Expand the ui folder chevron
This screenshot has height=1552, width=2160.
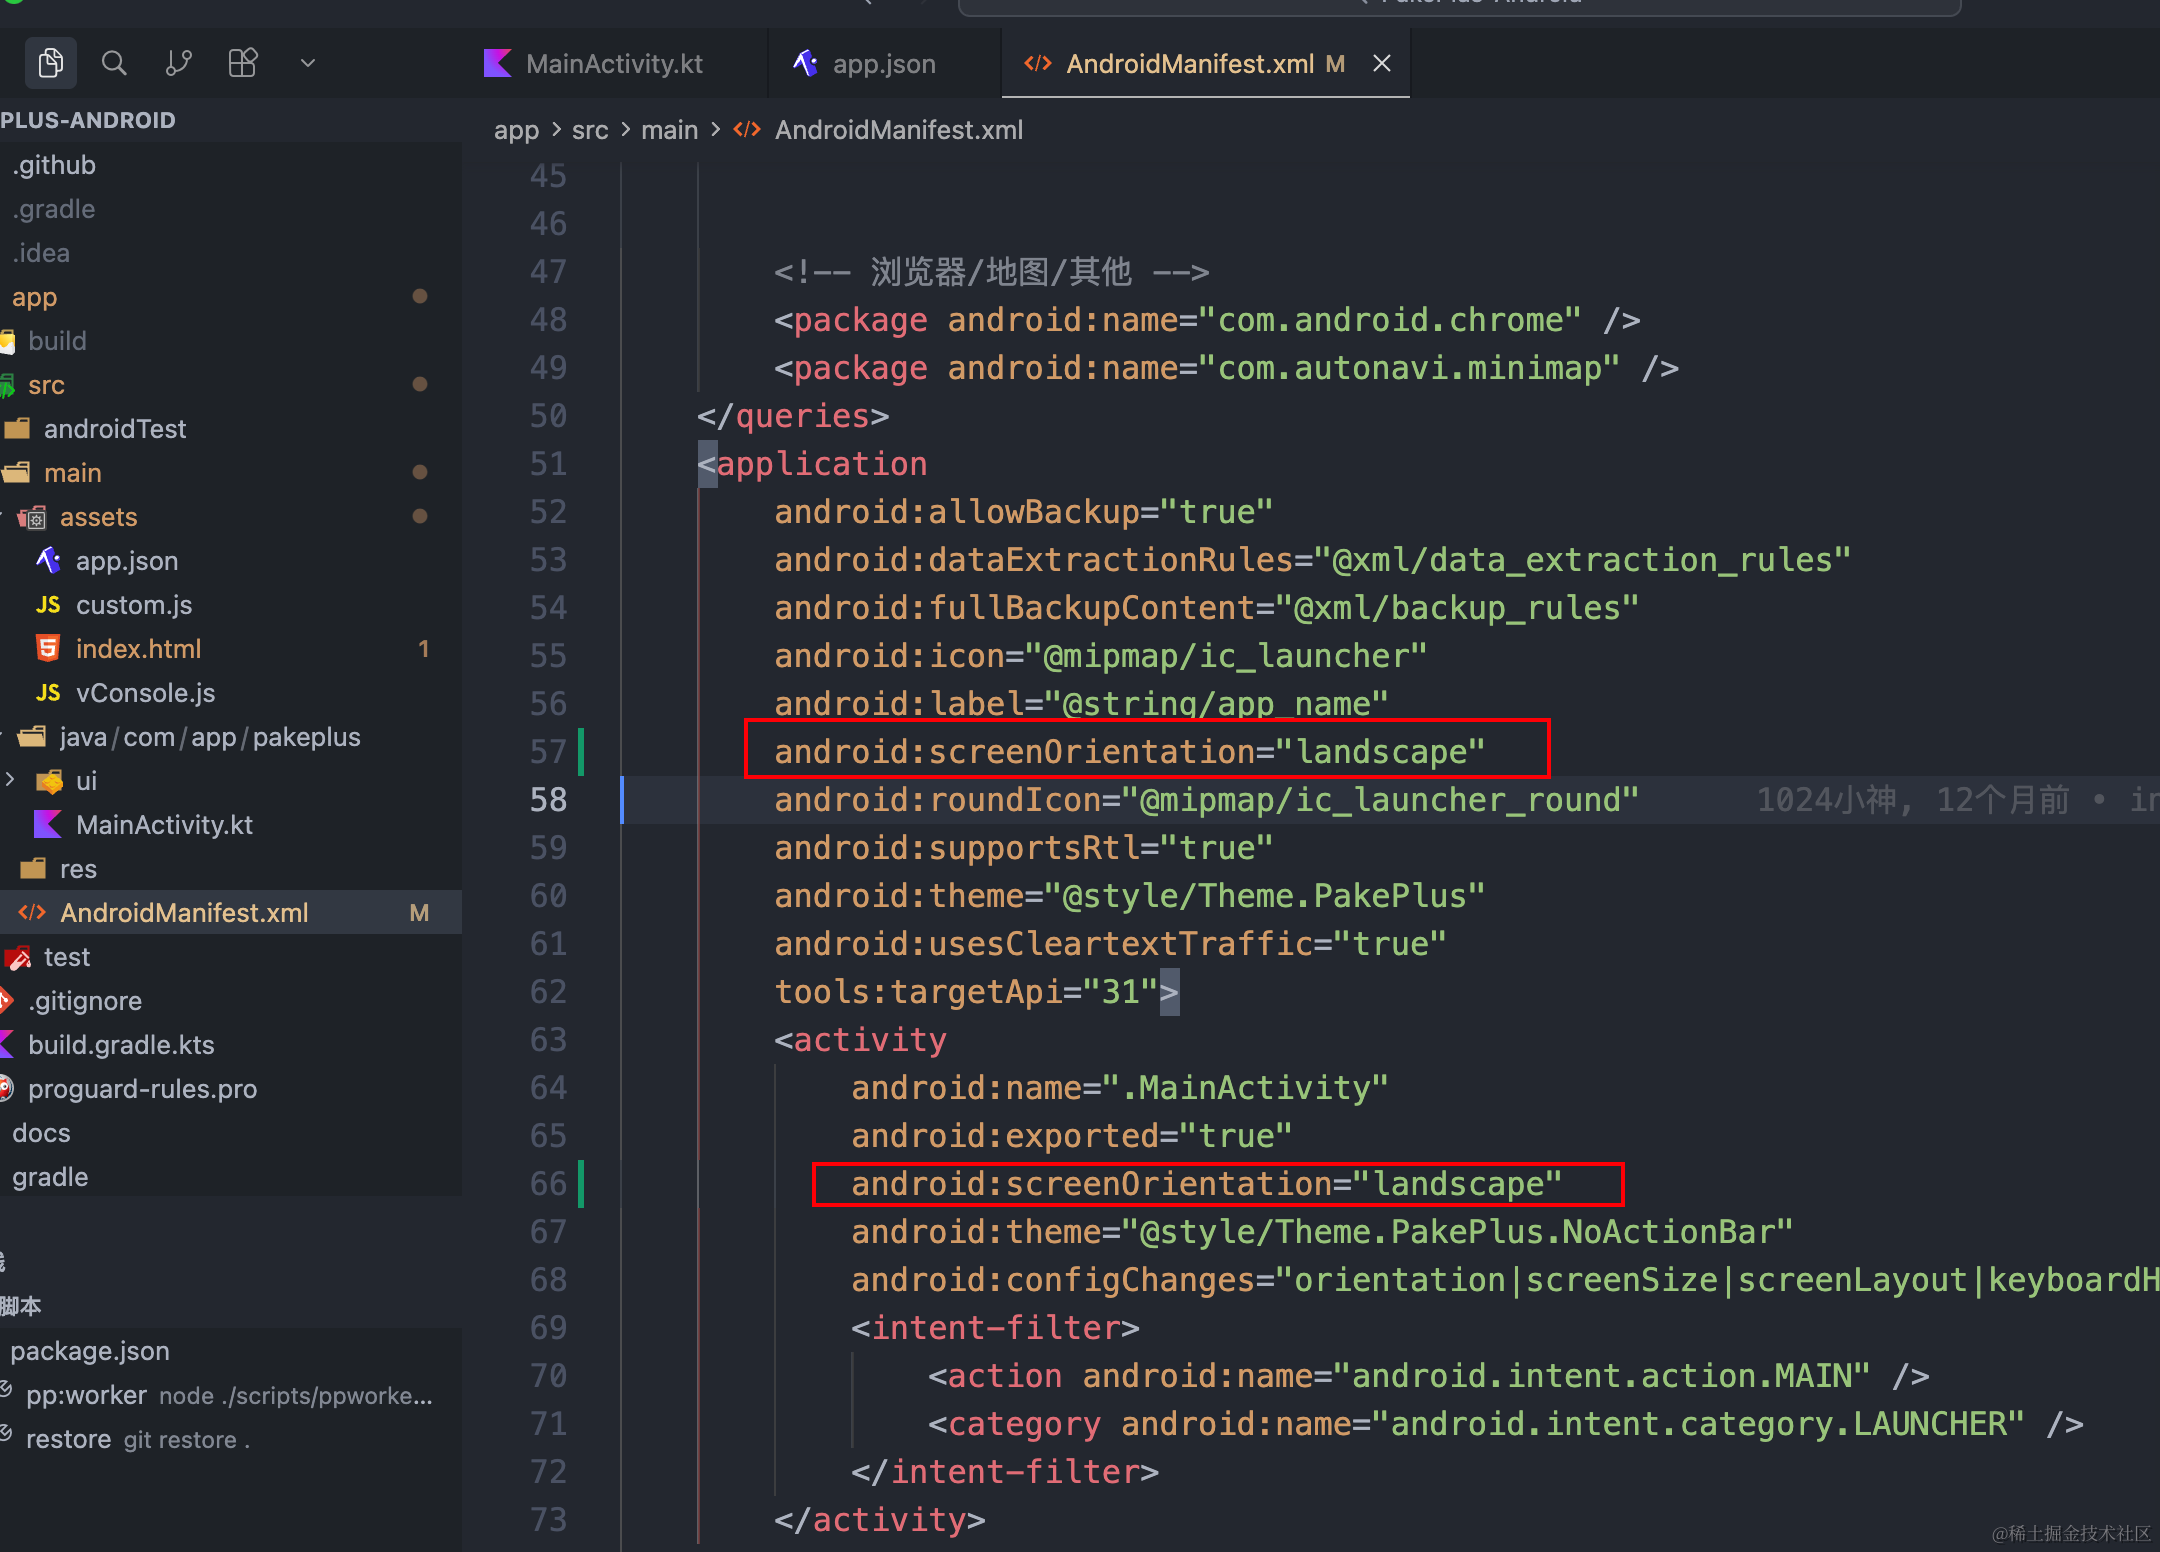11,780
